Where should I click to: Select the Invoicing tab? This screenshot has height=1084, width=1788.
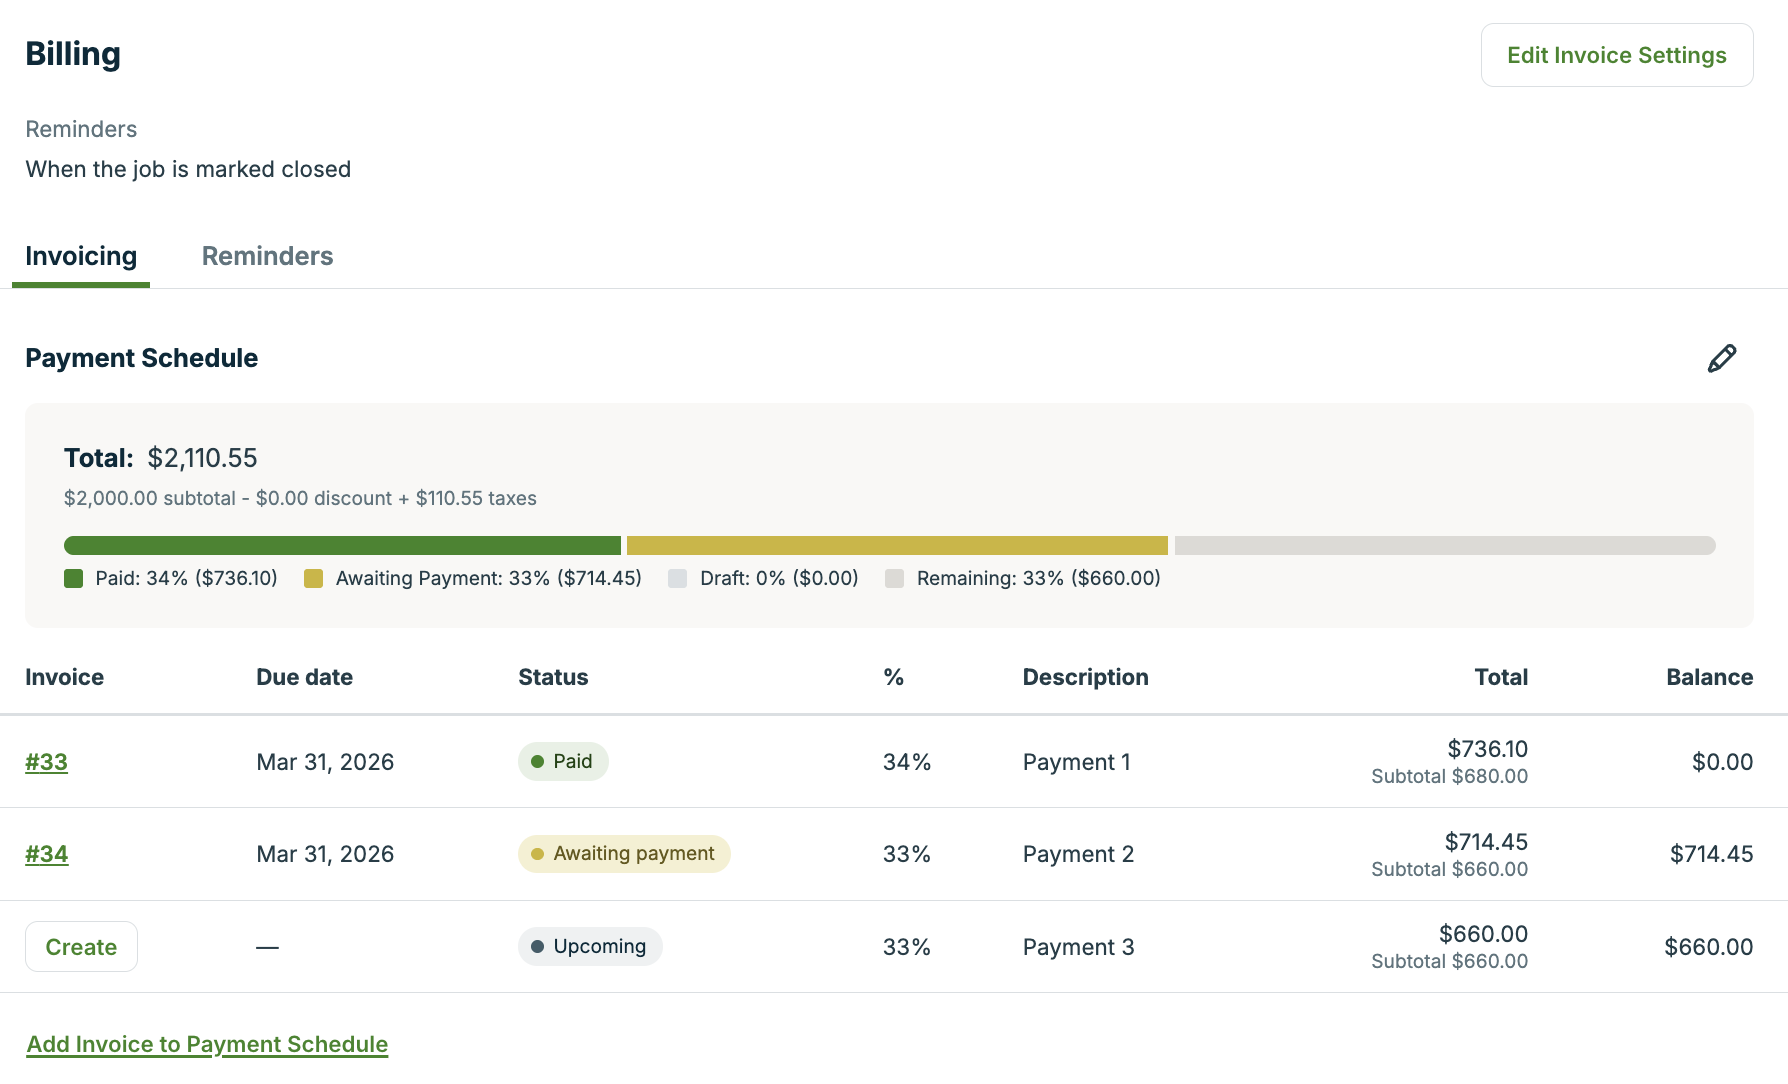point(81,256)
